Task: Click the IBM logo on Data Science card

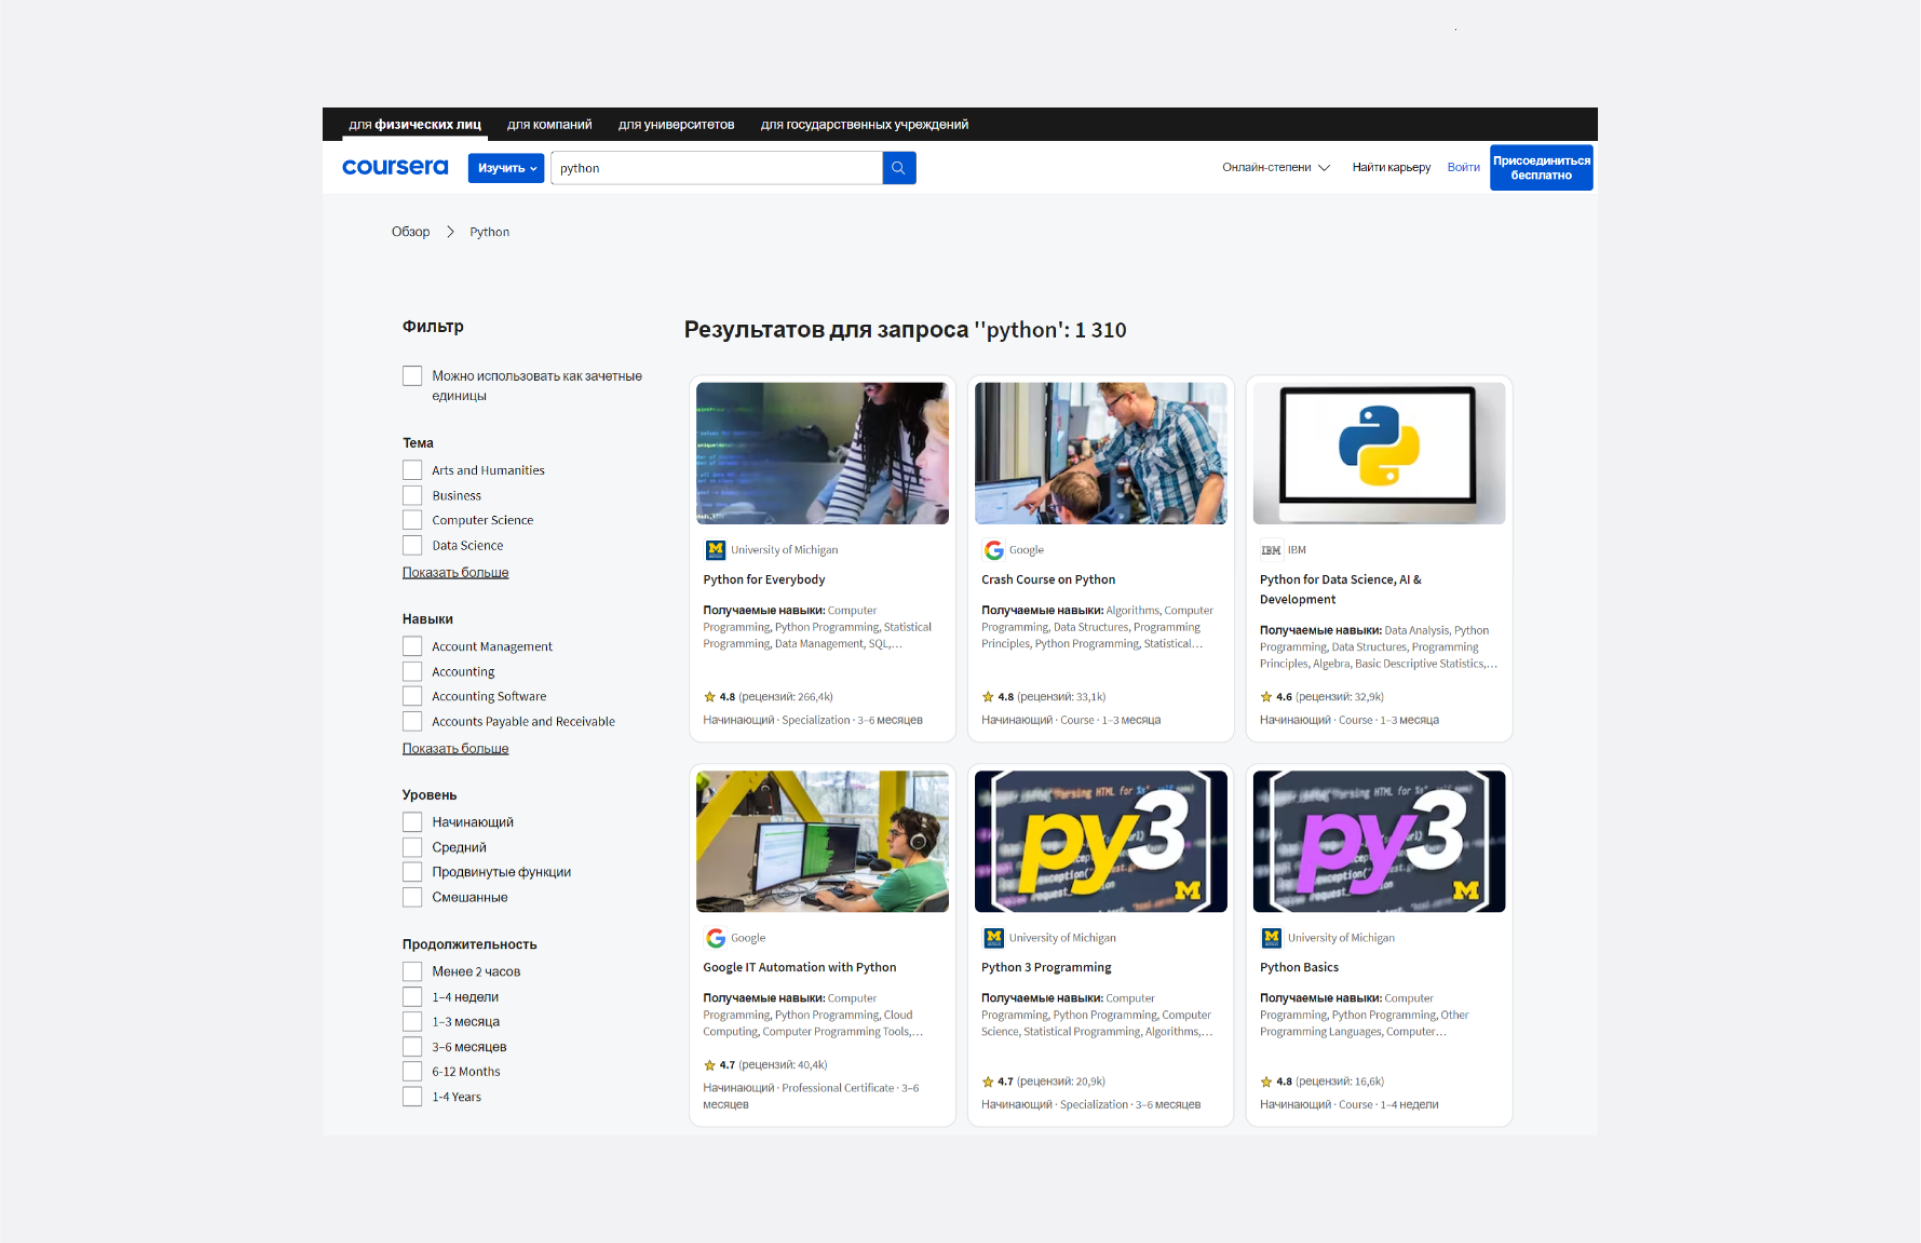Action: point(1271,550)
